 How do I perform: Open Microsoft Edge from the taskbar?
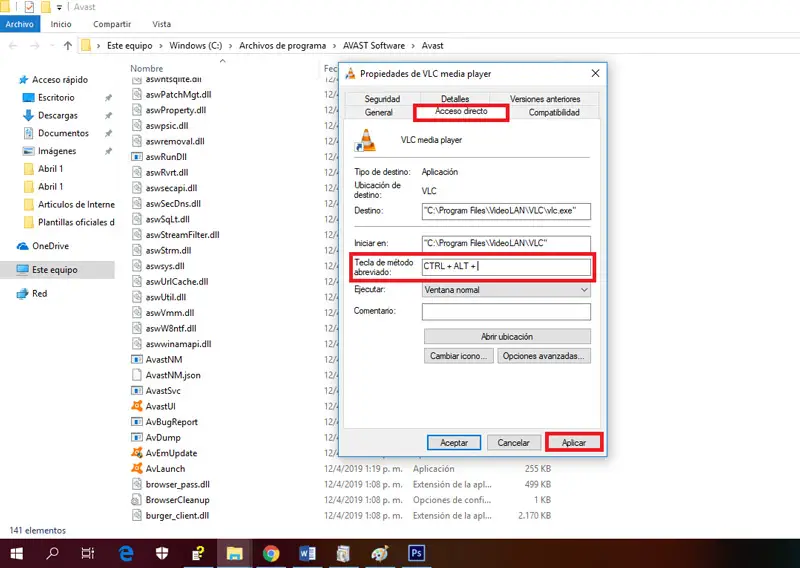pos(126,553)
